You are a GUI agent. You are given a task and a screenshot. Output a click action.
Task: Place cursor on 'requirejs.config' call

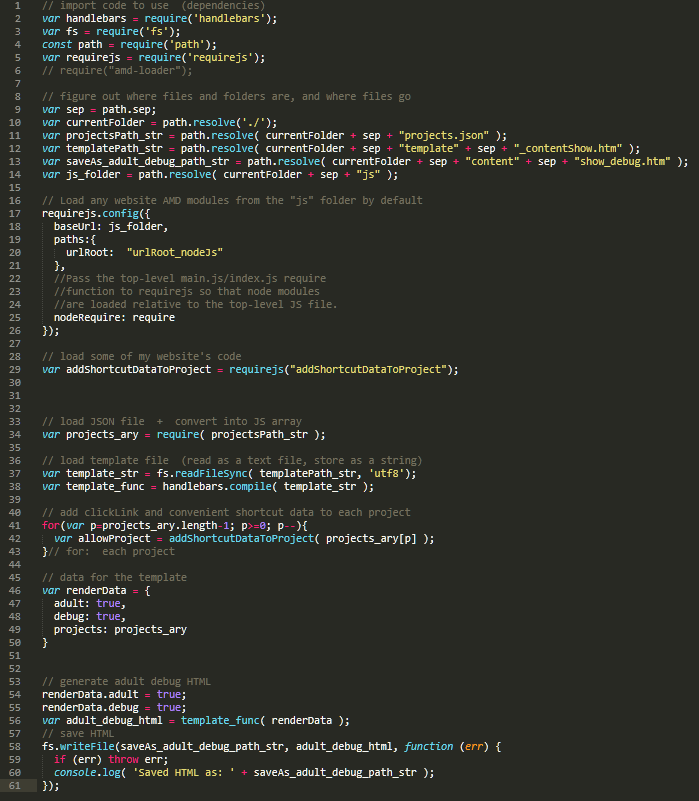pyautogui.click(x=90, y=213)
